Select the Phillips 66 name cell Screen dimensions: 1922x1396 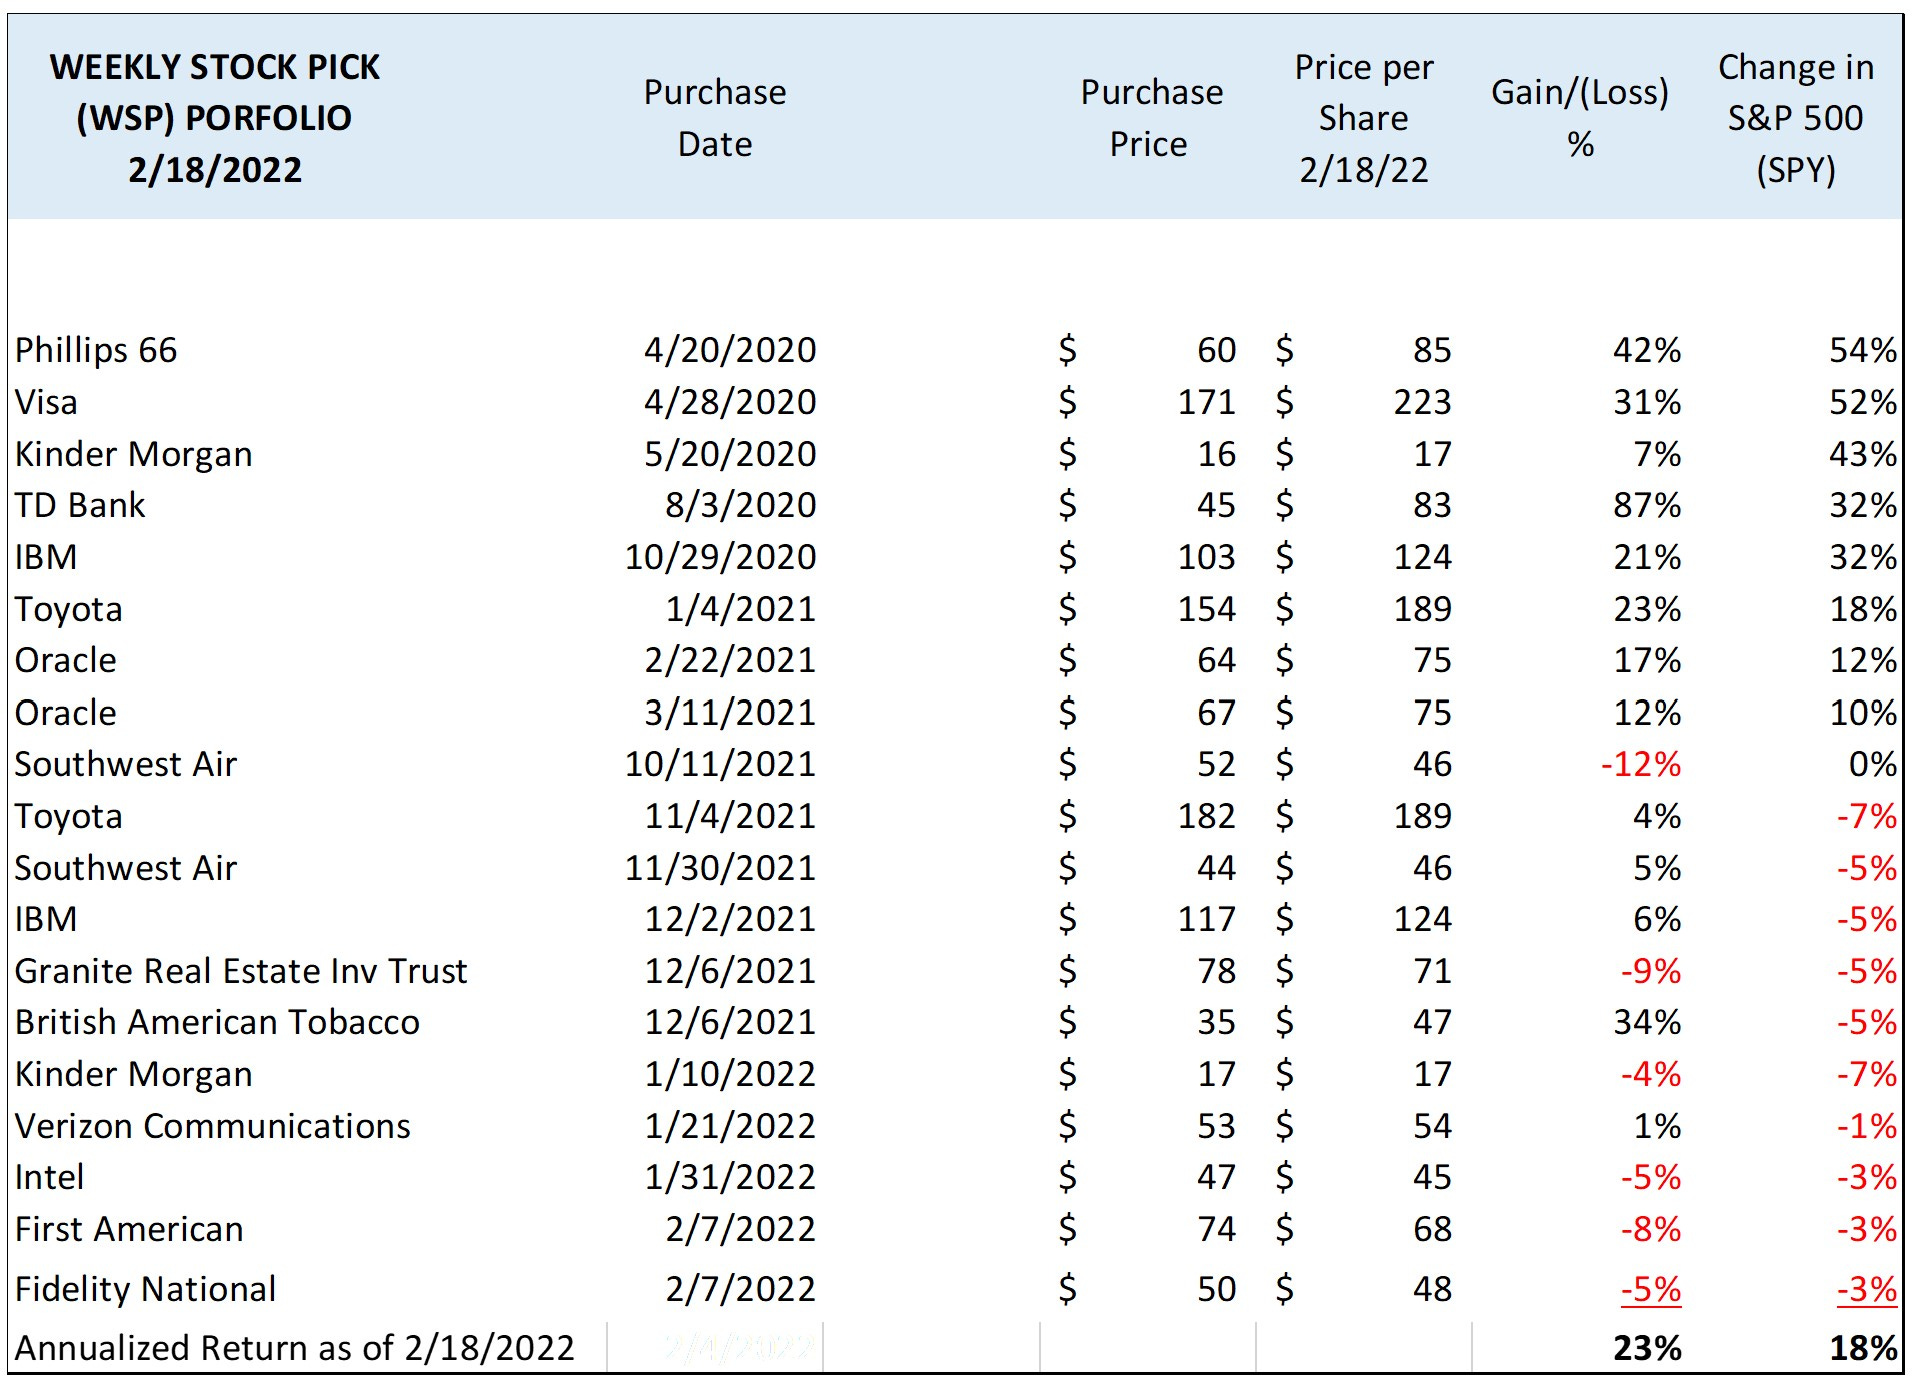pyautogui.click(x=96, y=350)
